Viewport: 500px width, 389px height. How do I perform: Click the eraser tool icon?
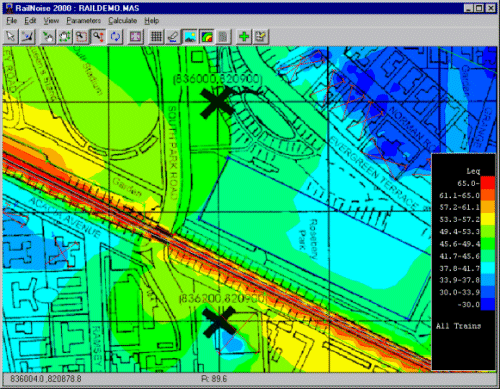(x=173, y=36)
